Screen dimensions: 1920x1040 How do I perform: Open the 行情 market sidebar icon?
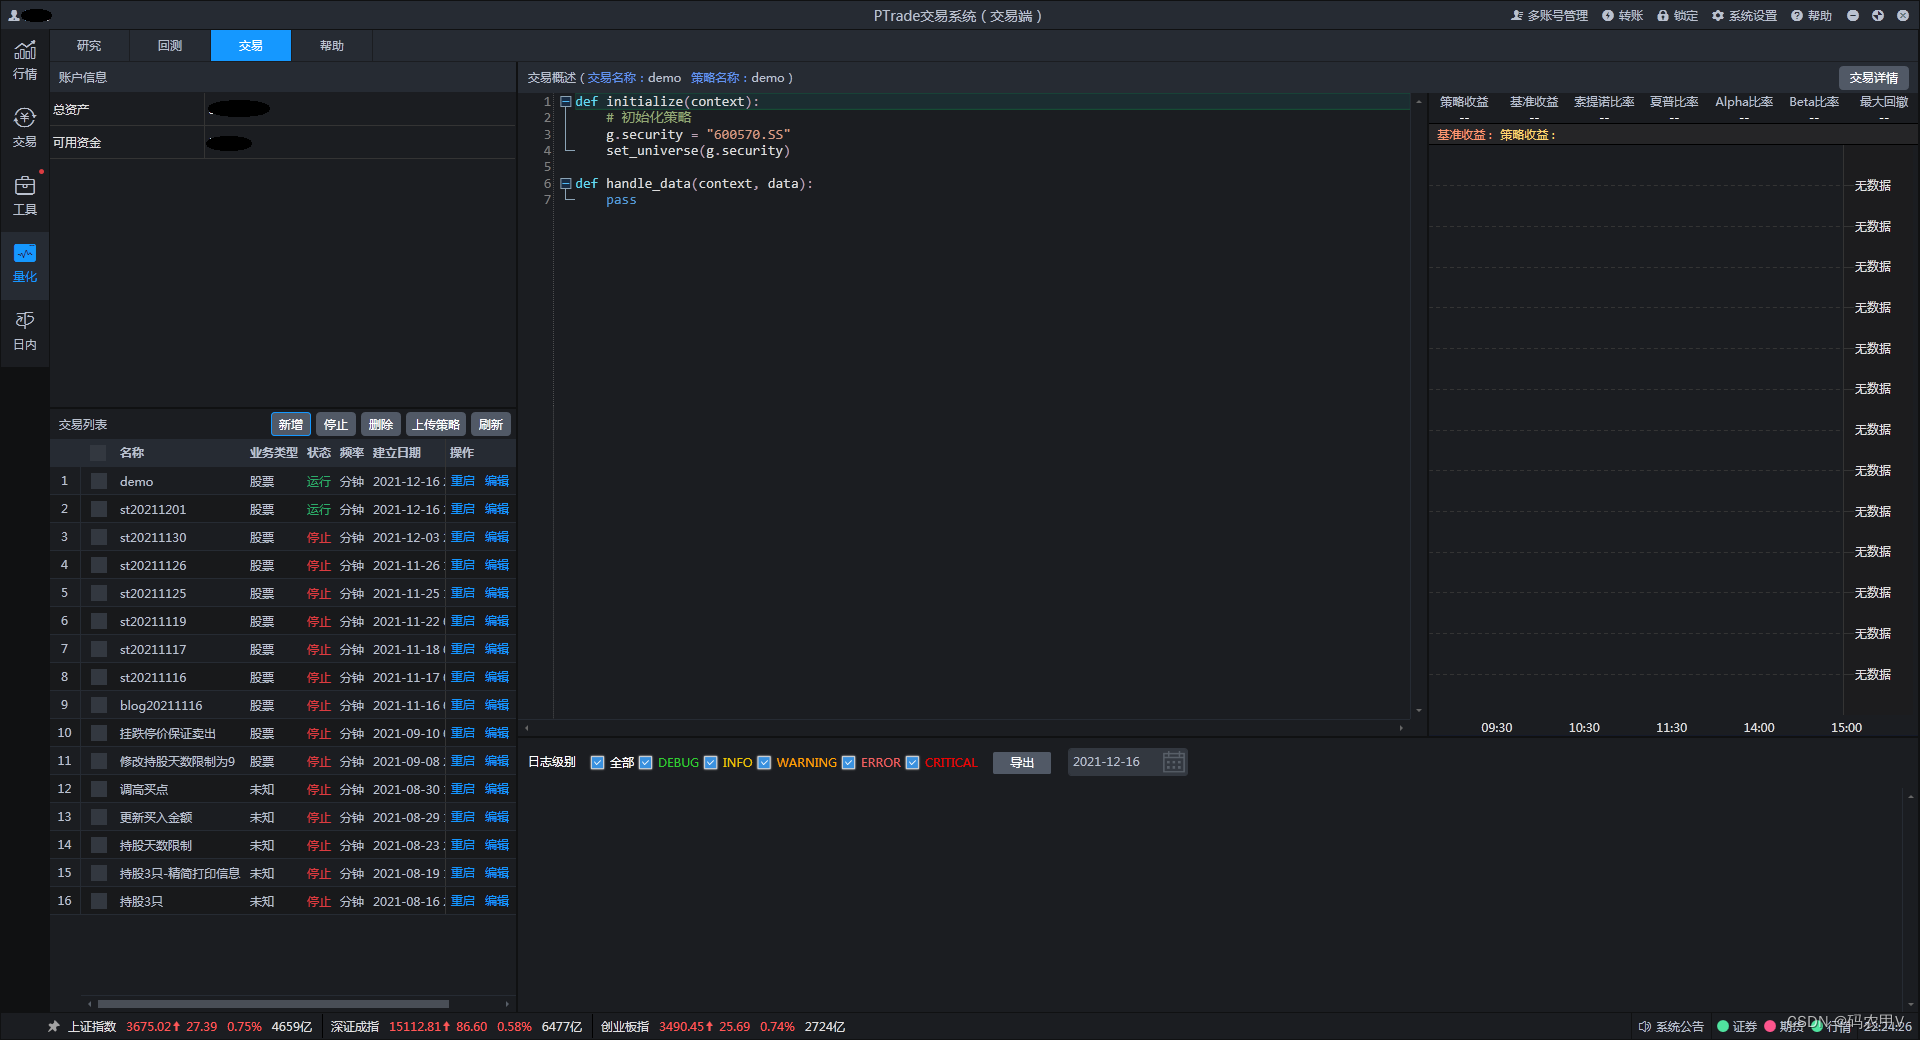point(25,60)
